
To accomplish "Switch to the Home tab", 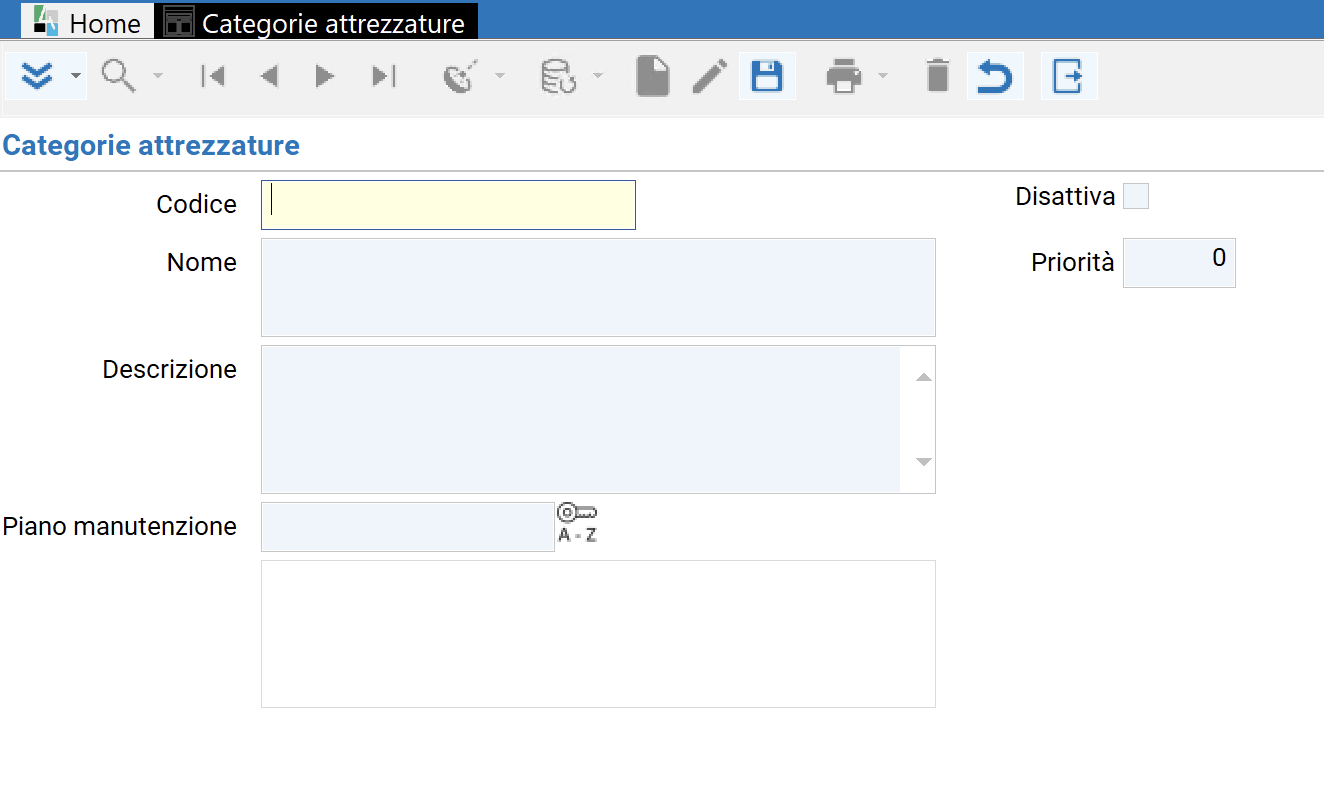I will point(87,22).
